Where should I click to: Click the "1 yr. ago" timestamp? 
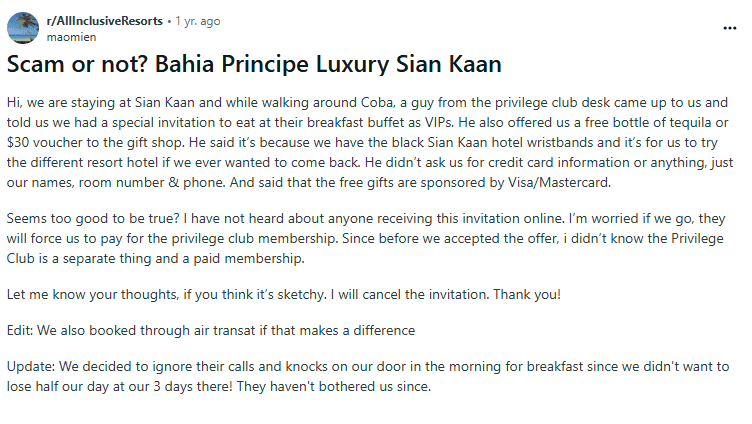pos(198,20)
